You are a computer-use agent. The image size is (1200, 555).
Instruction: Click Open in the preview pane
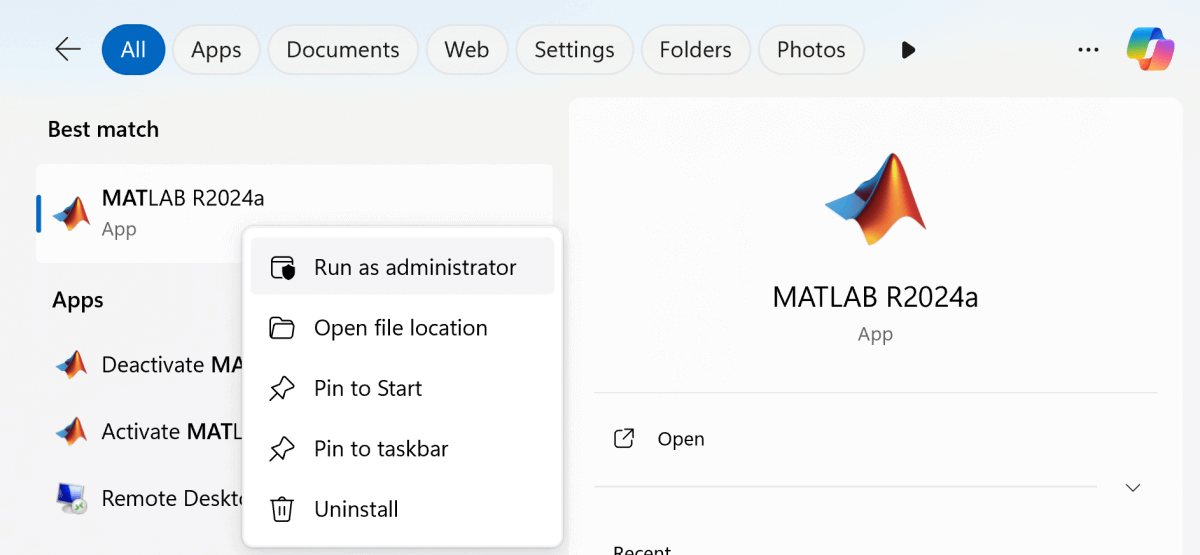tap(681, 439)
